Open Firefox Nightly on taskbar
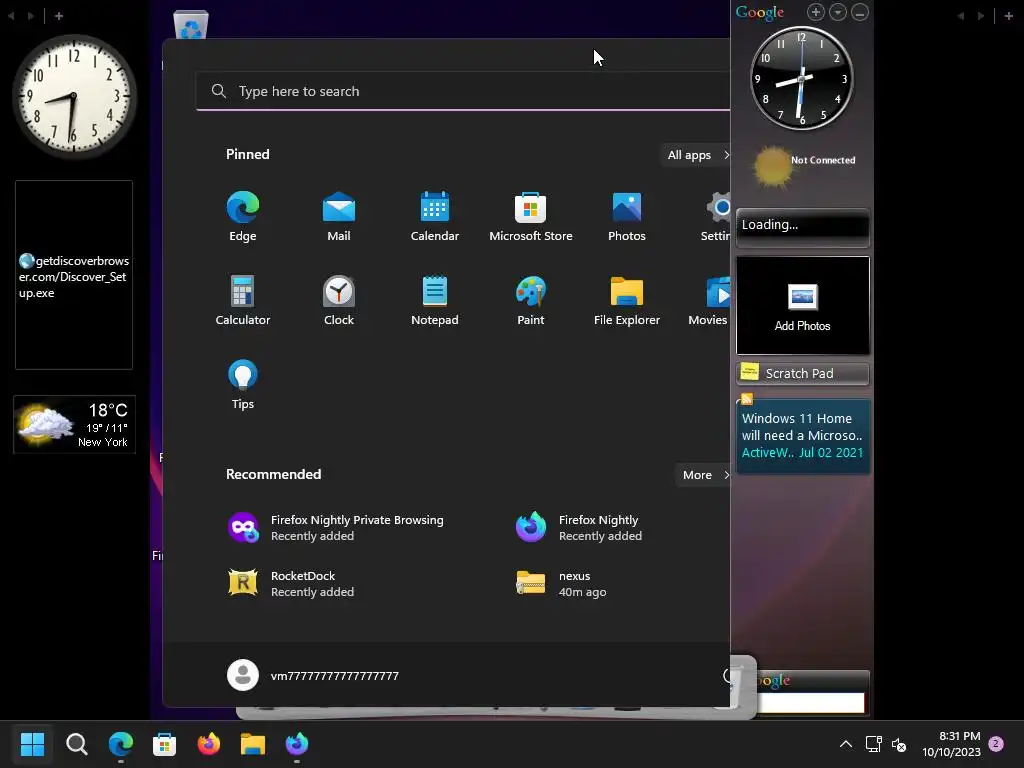 click(x=297, y=743)
